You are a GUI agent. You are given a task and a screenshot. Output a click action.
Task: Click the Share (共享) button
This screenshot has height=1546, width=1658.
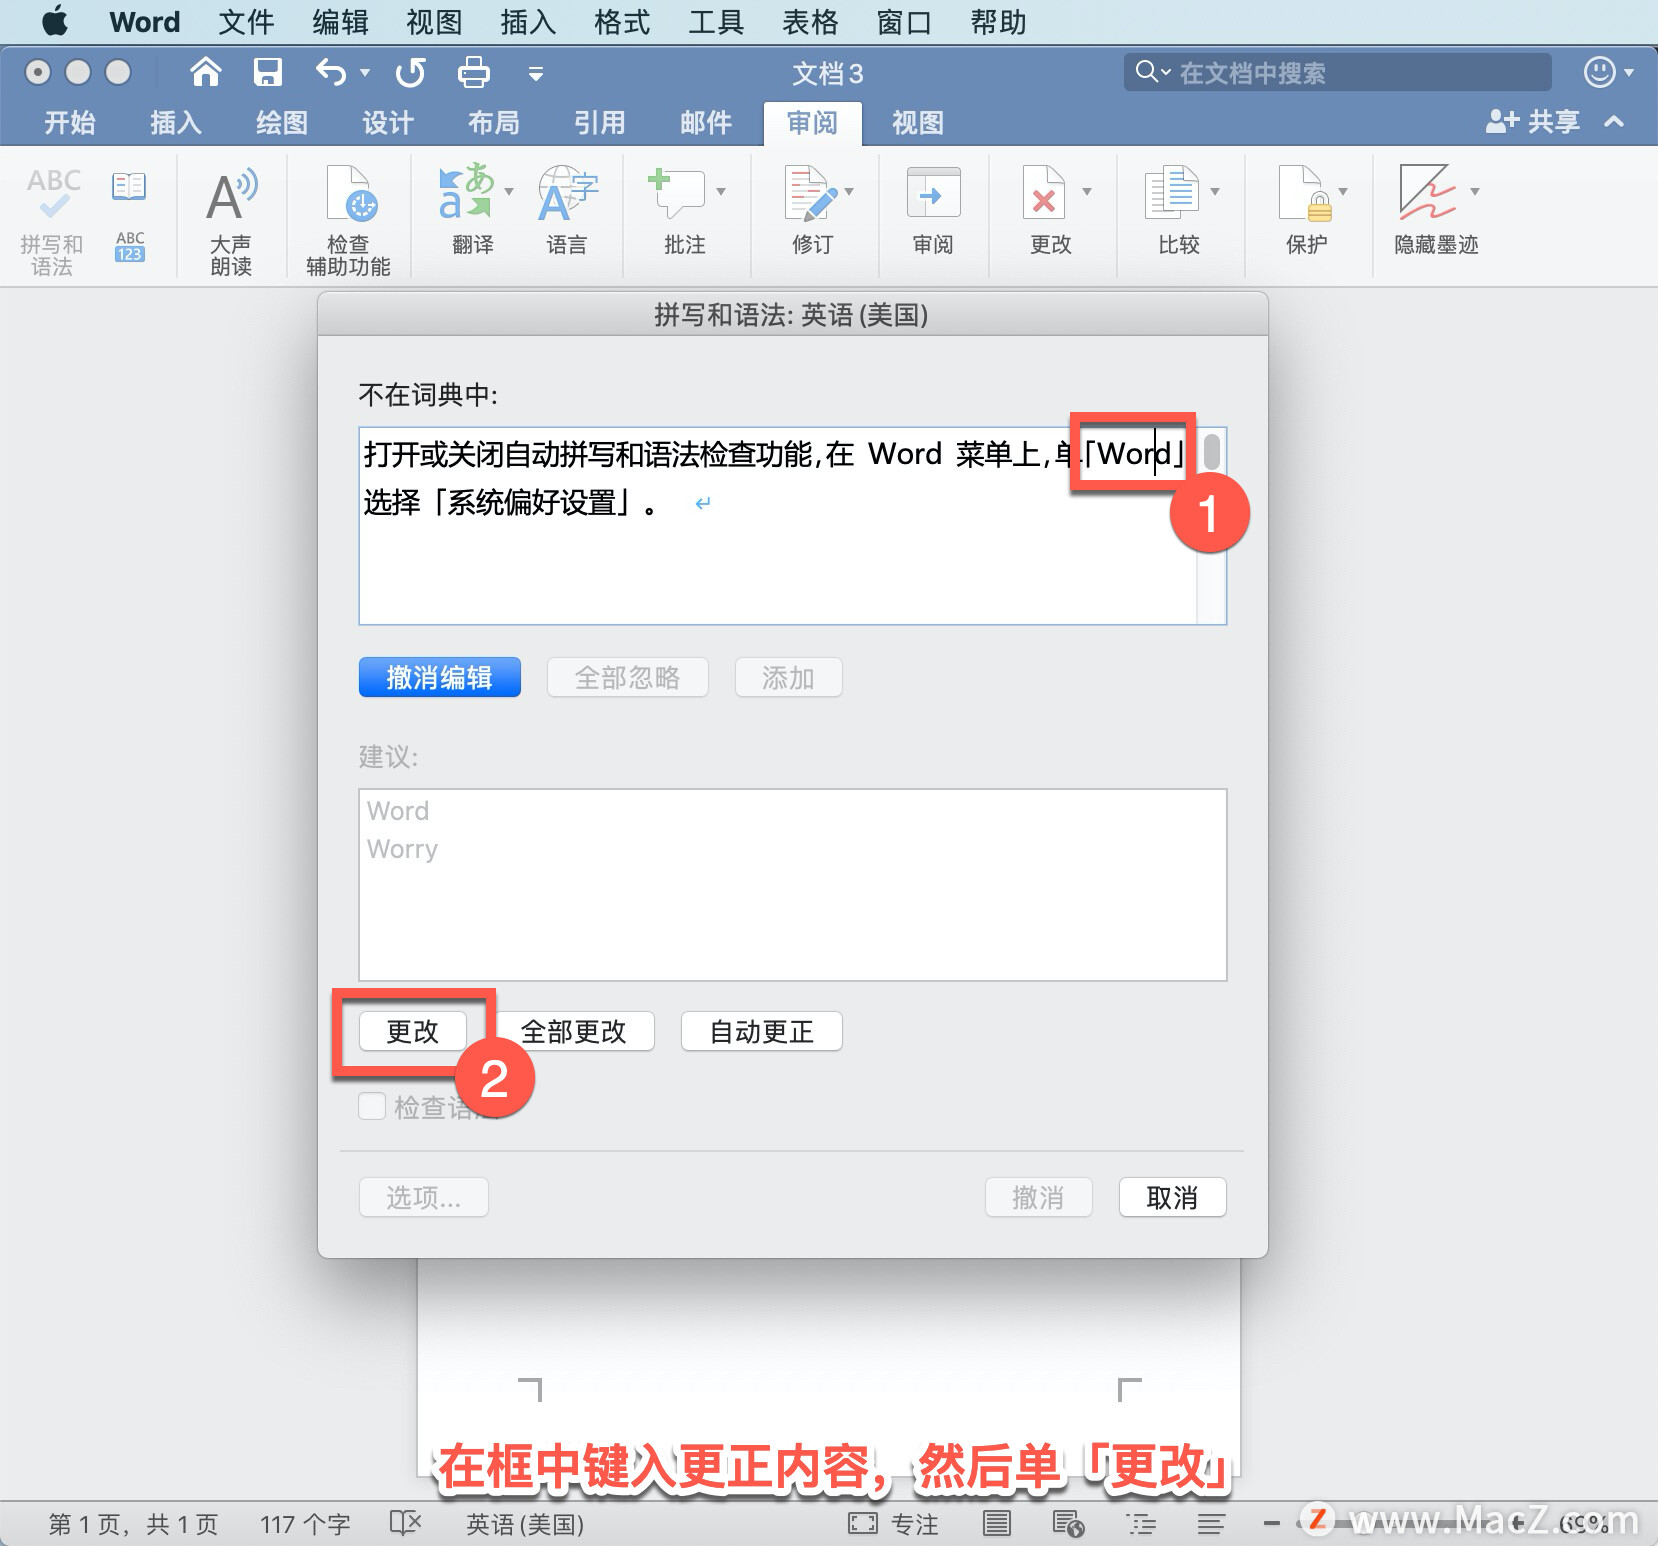pyautogui.click(x=1532, y=122)
